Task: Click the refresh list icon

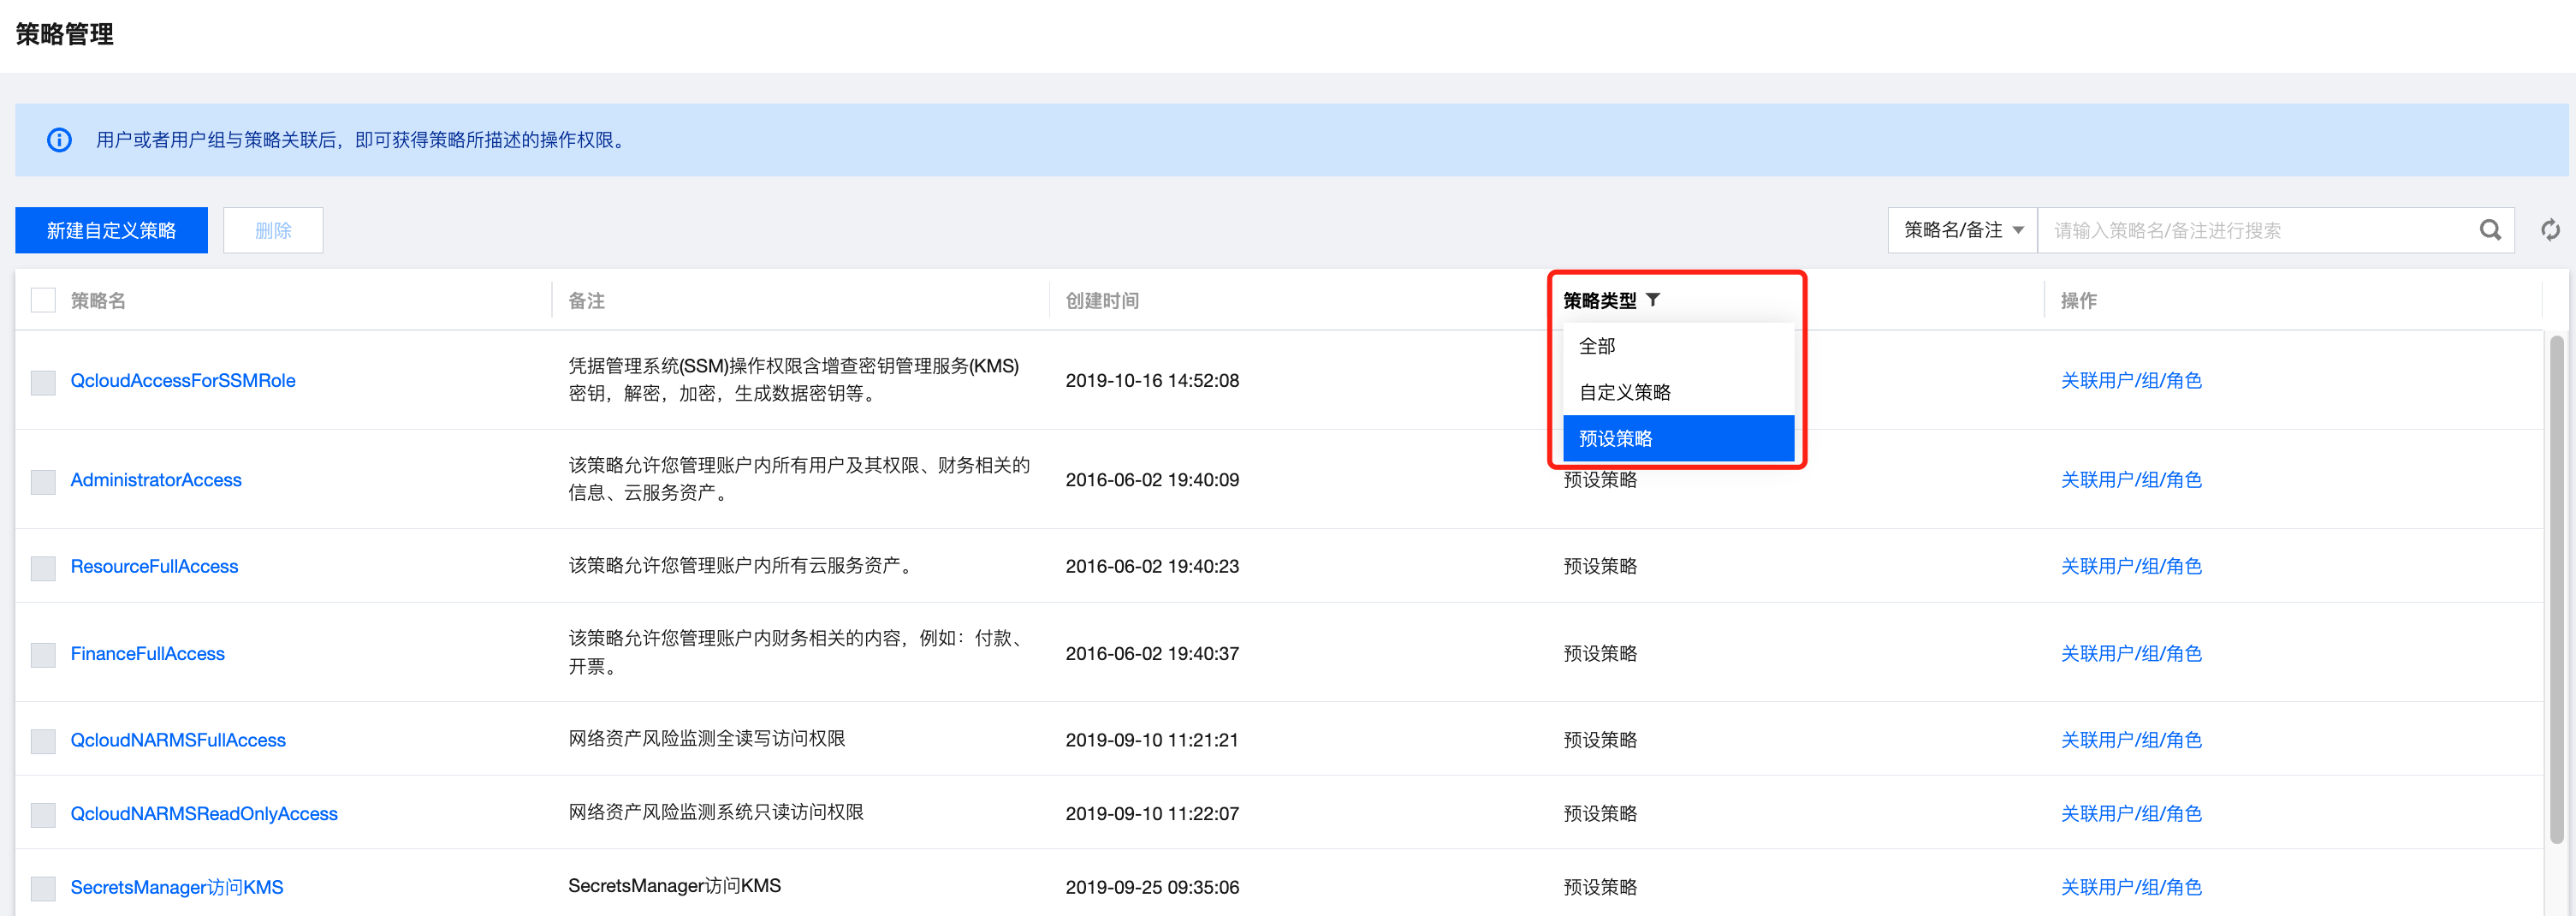Action: (x=2550, y=230)
